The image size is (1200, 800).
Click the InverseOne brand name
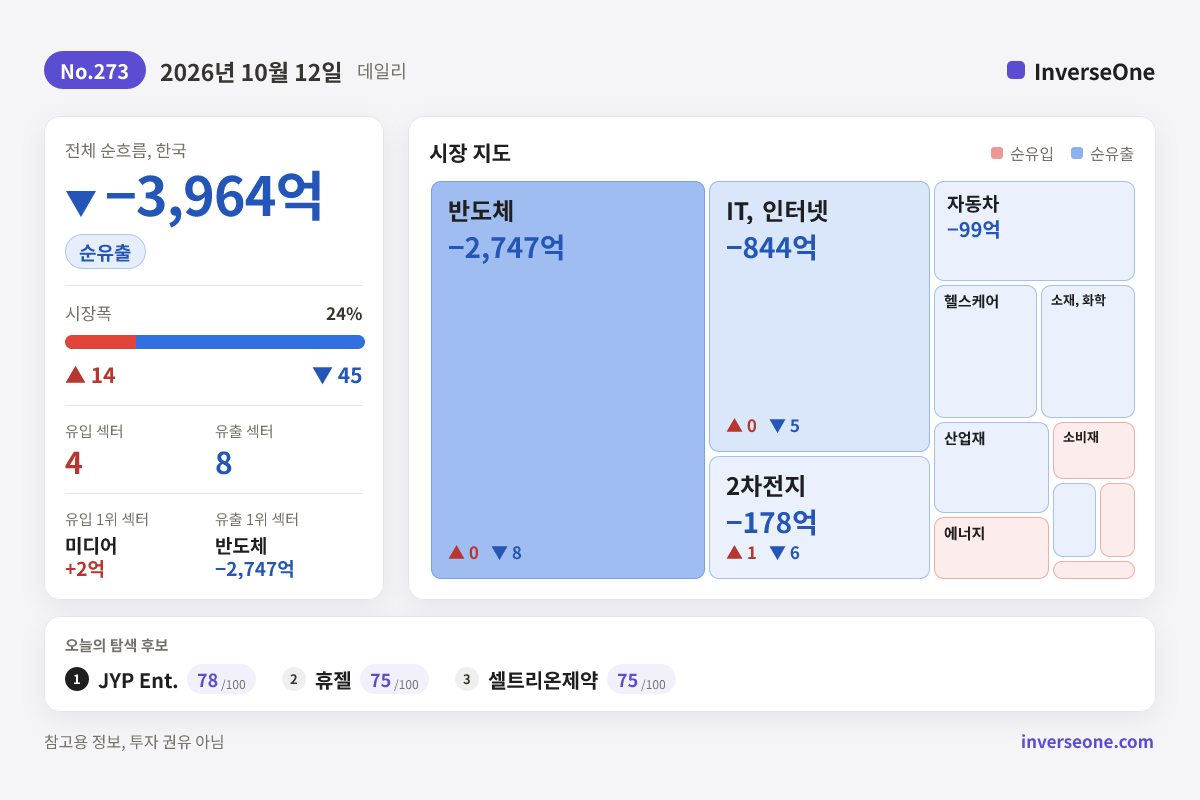(x=1094, y=72)
